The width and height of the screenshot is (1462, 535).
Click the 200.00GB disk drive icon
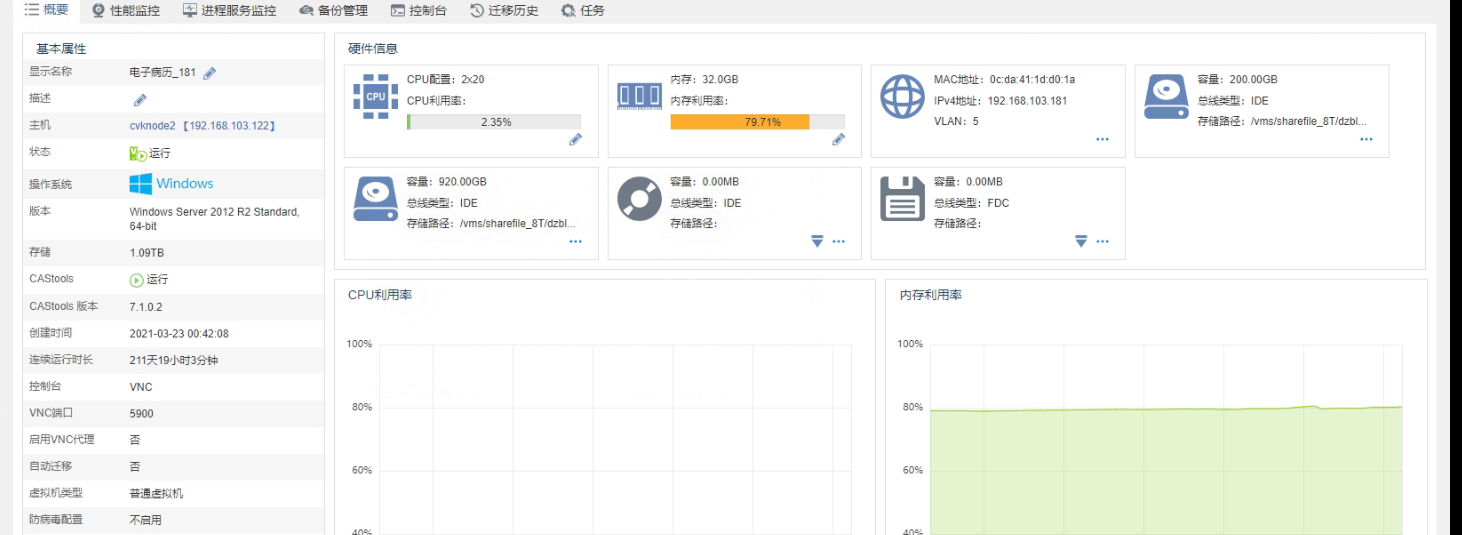click(1166, 96)
